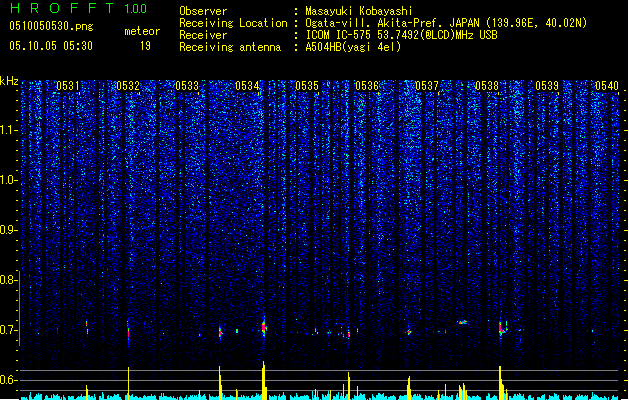
Task: Select the 1.0 kHz axis label
Action: tap(9, 180)
